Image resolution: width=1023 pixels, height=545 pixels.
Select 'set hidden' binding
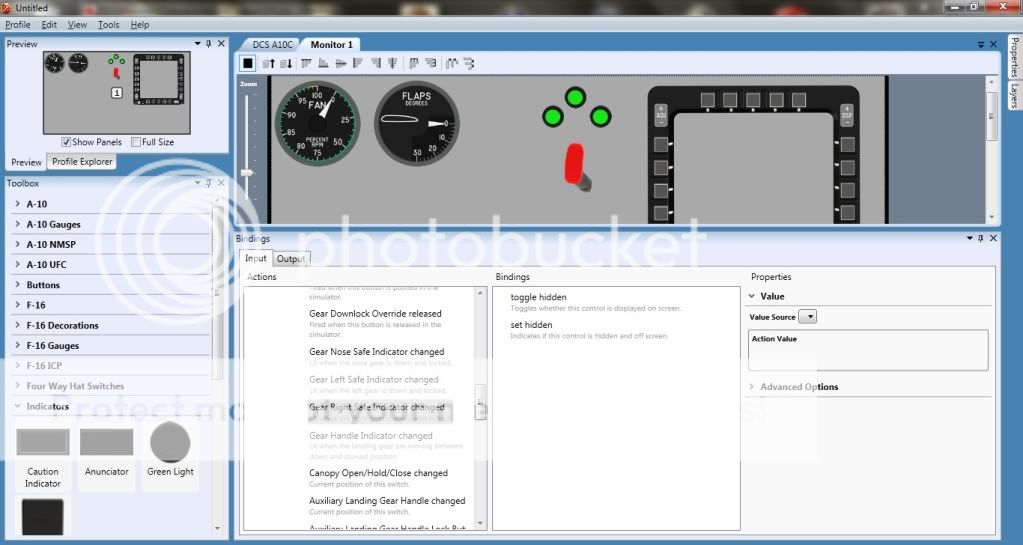point(531,324)
